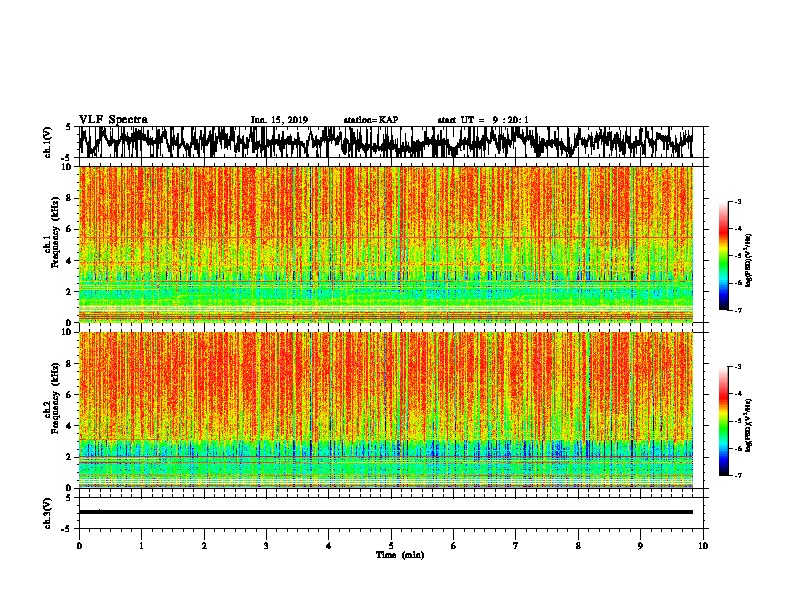Click the "2" tick on the time axis
Viewport: 792px width, 612px height.
204,546
